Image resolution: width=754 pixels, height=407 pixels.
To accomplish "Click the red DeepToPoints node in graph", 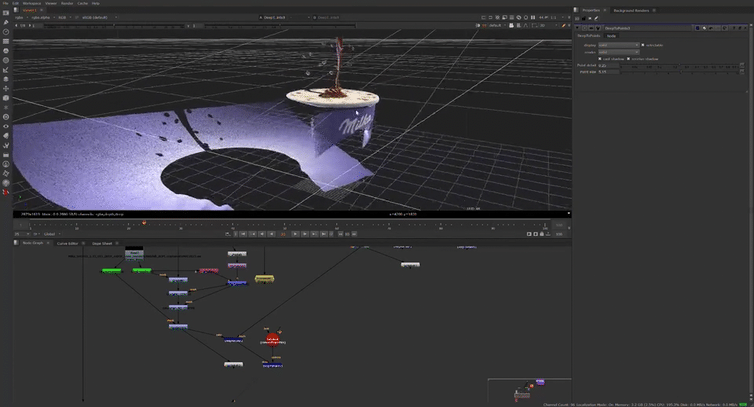I will pos(273,339).
